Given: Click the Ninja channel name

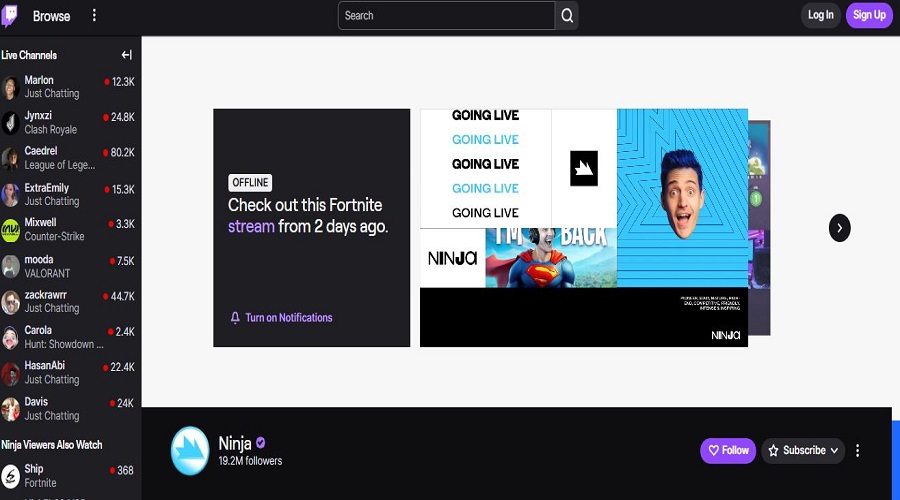Looking at the screenshot, I should point(235,443).
